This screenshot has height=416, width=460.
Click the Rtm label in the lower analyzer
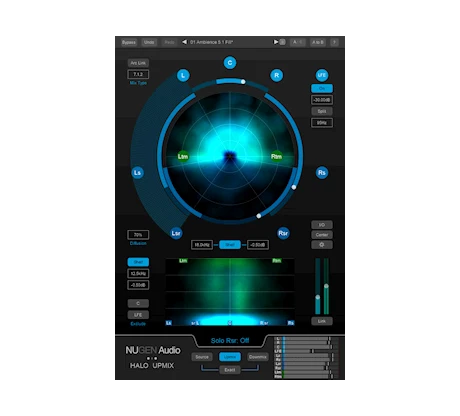(x=277, y=261)
